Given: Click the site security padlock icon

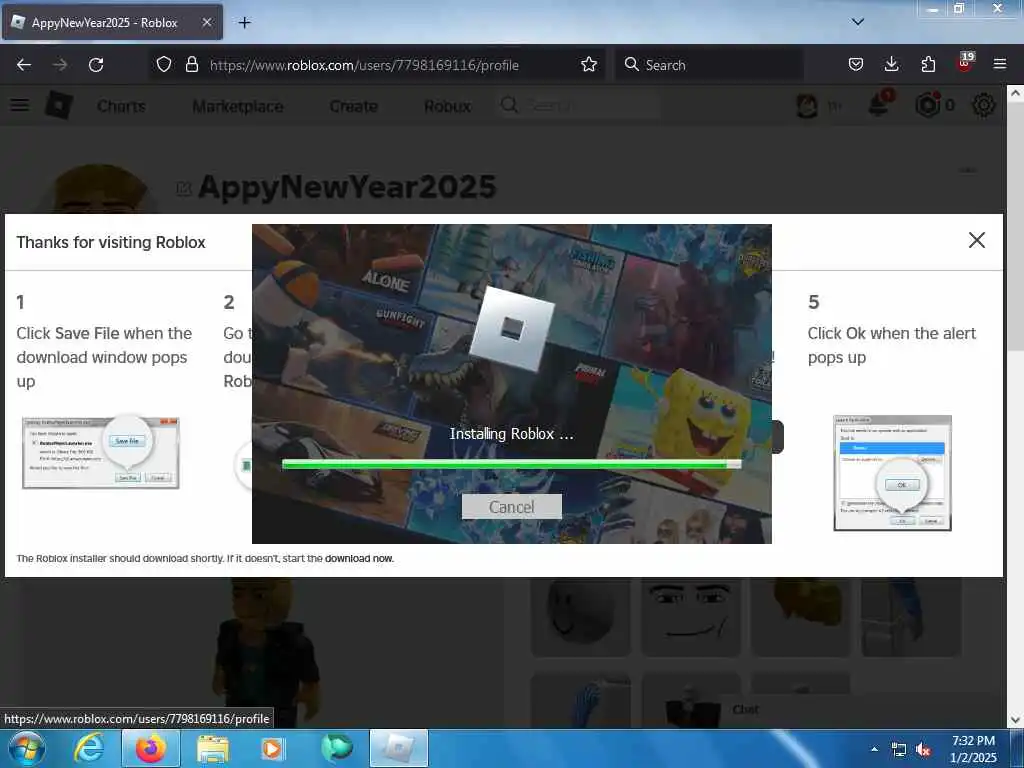Looking at the screenshot, I should point(191,65).
